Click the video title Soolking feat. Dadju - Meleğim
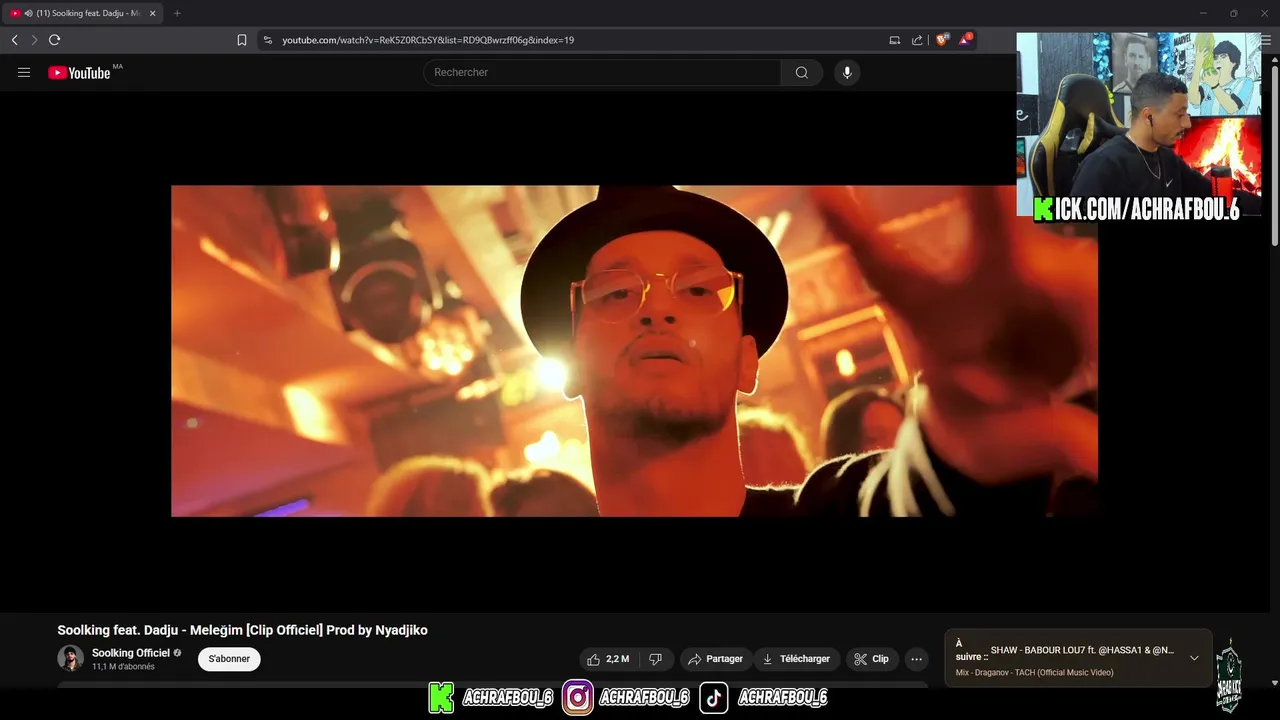 tap(242, 630)
